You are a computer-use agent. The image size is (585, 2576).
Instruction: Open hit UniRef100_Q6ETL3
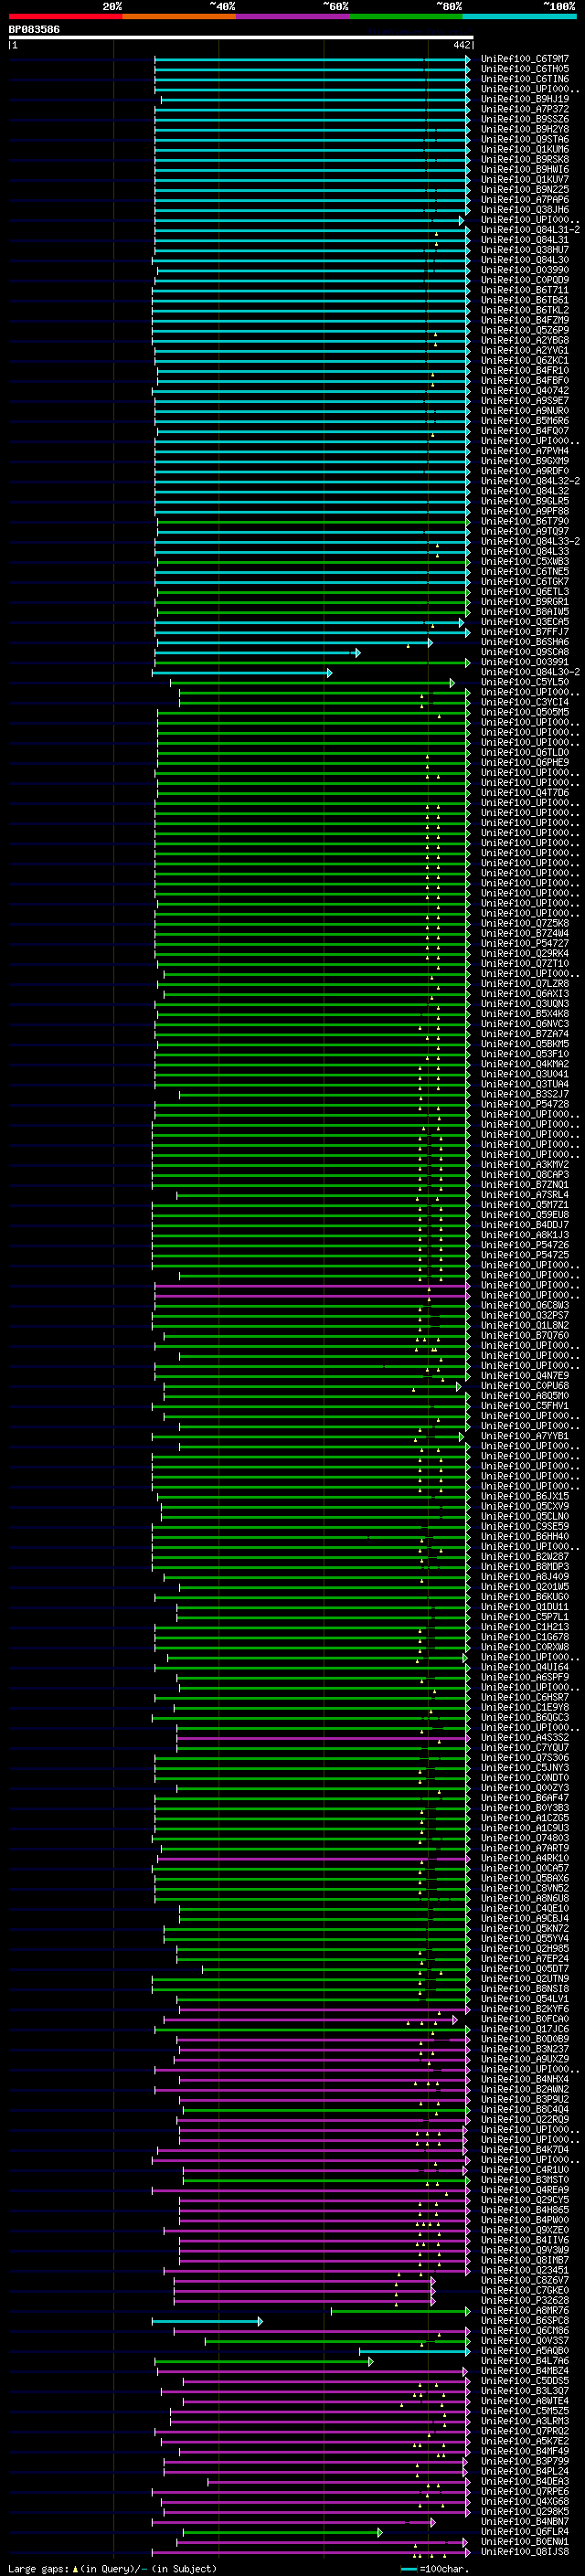point(524,592)
